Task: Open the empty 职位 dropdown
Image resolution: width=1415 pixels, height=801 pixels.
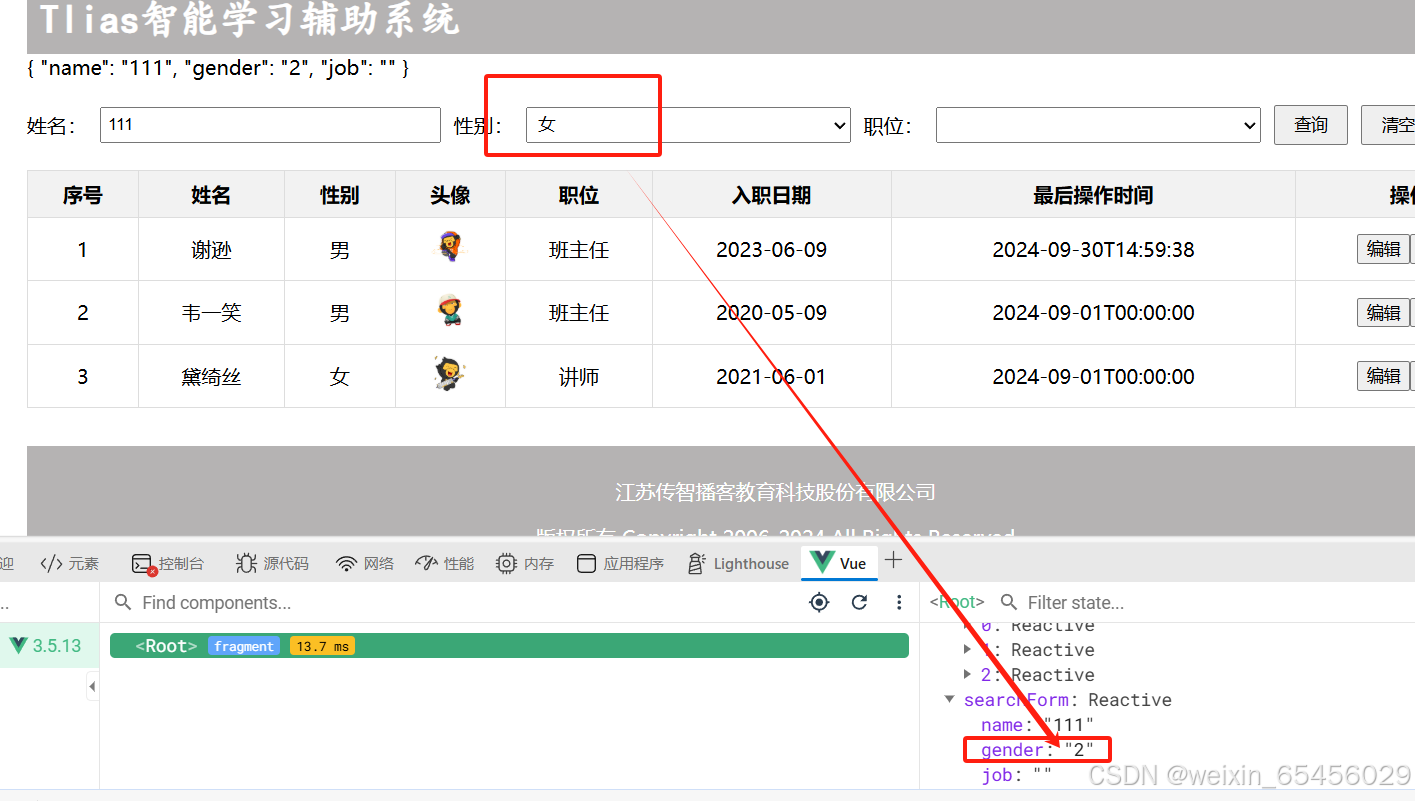Action: pos(1098,125)
